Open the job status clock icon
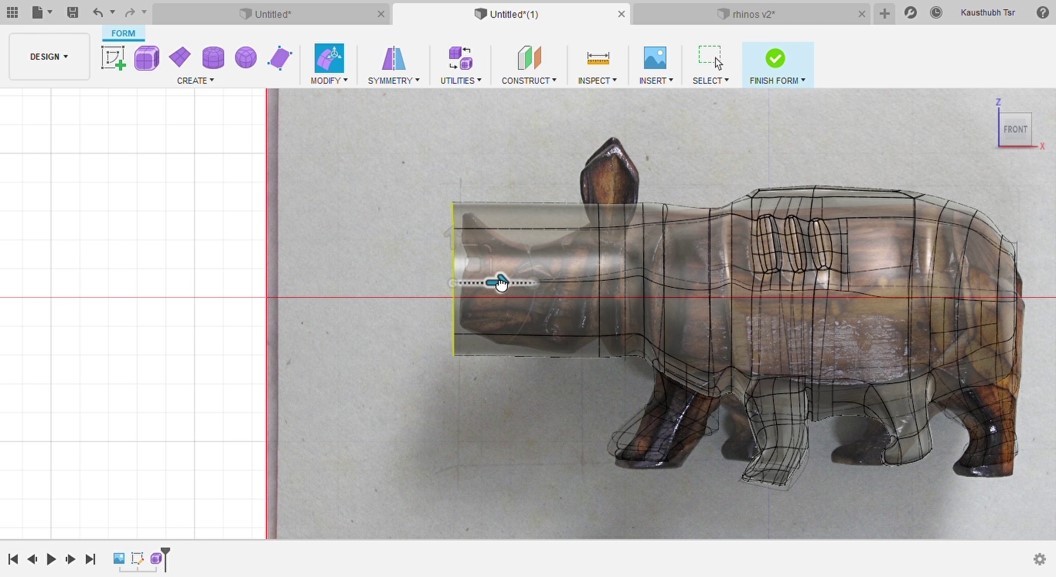1056x577 pixels. (935, 13)
